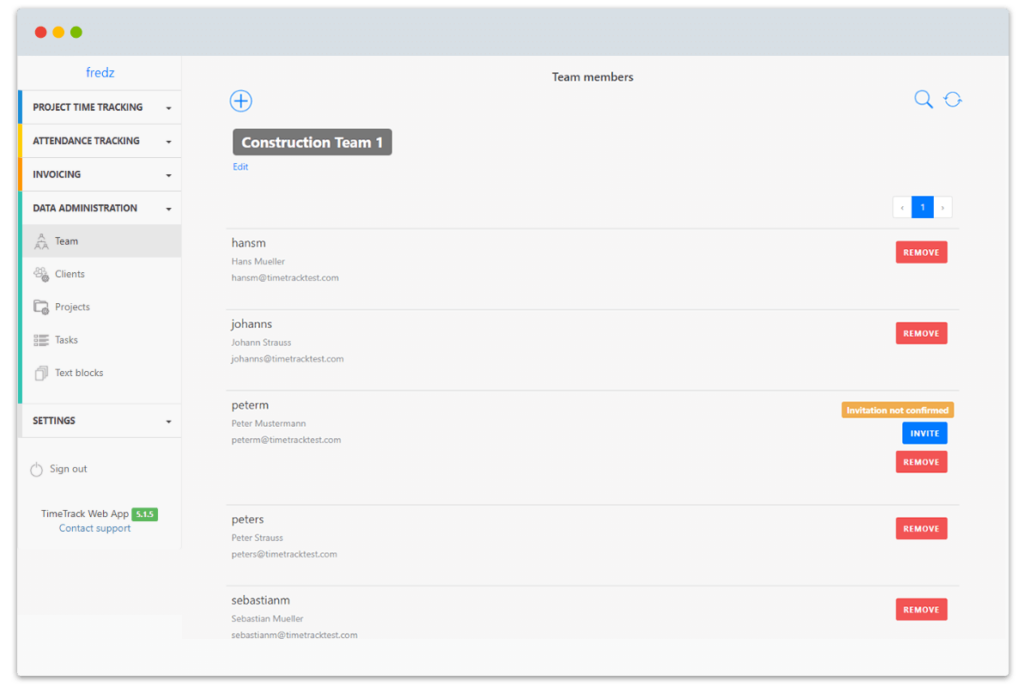
Task: Expand the Attendance Tracking menu
Action: pyautogui.click(x=168, y=142)
